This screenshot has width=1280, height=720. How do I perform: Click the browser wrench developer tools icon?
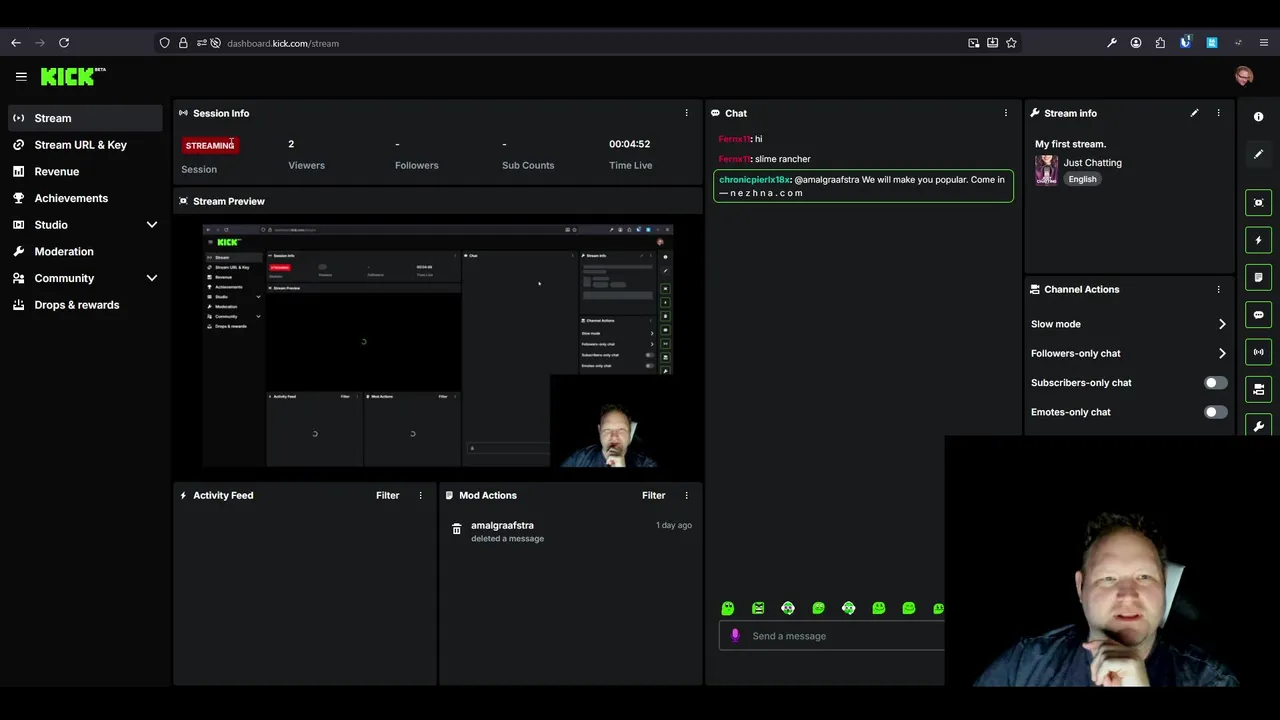[1112, 43]
